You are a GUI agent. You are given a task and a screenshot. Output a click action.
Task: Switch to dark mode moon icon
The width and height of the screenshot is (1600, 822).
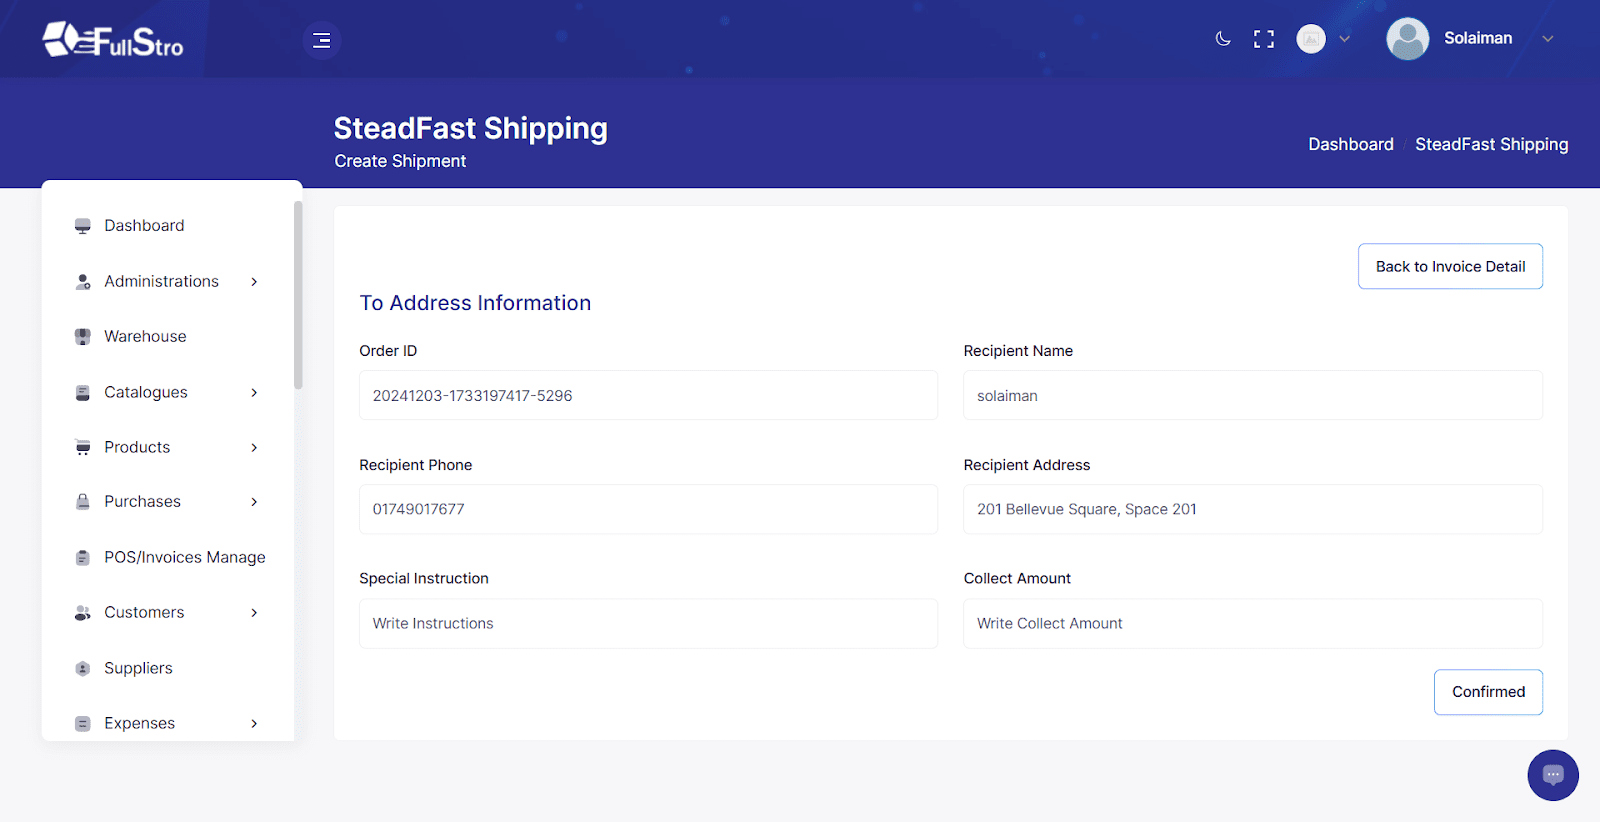(1223, 39)
